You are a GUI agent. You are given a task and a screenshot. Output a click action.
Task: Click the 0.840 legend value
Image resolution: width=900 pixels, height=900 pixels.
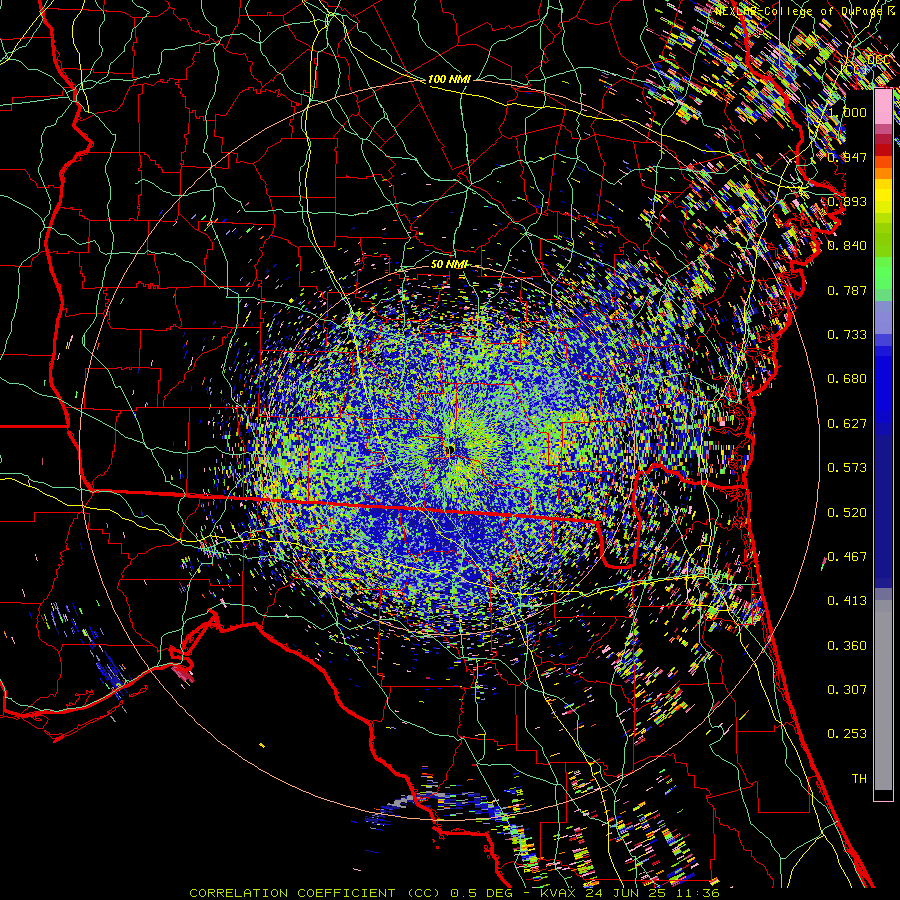847,246
